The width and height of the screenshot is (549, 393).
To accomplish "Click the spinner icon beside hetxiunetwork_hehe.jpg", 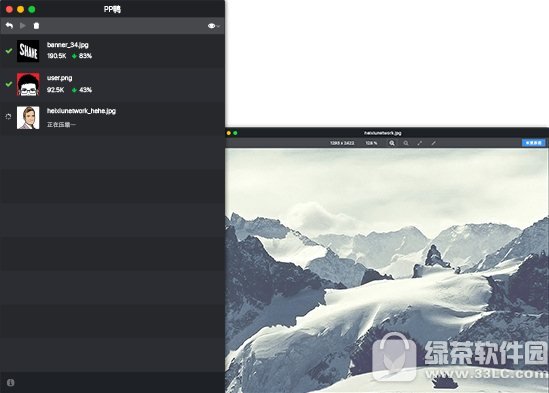I will 8,117.
